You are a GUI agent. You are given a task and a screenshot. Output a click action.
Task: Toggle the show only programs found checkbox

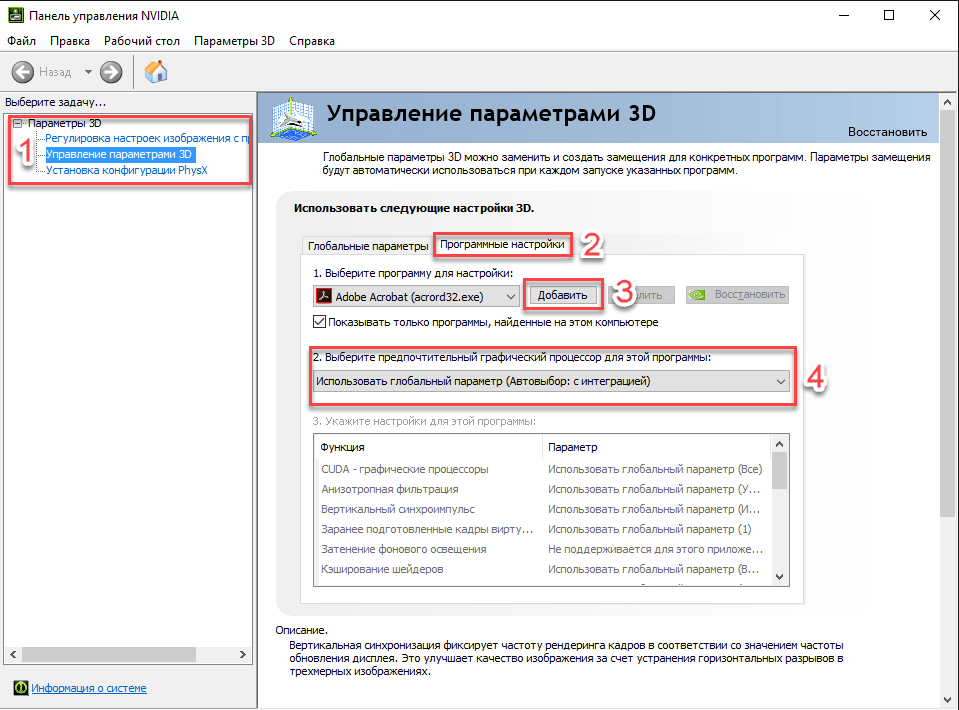click(x=320, y=322)
